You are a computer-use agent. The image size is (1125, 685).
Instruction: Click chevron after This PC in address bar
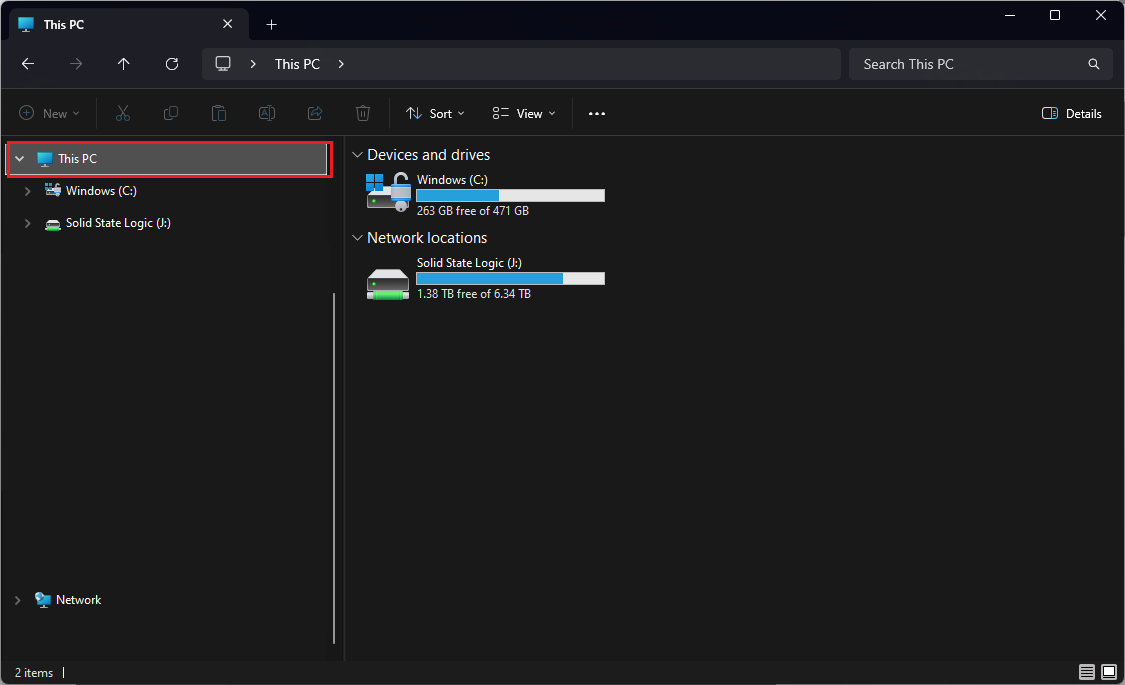(x=341, y=64)
